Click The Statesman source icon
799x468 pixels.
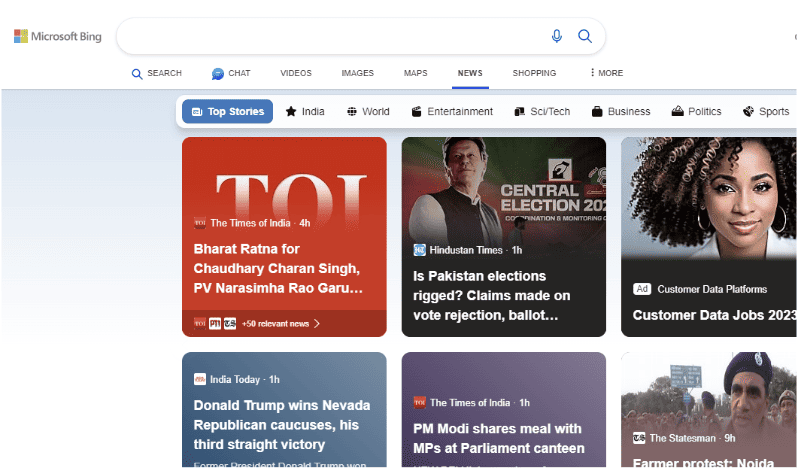click(639, 438)
